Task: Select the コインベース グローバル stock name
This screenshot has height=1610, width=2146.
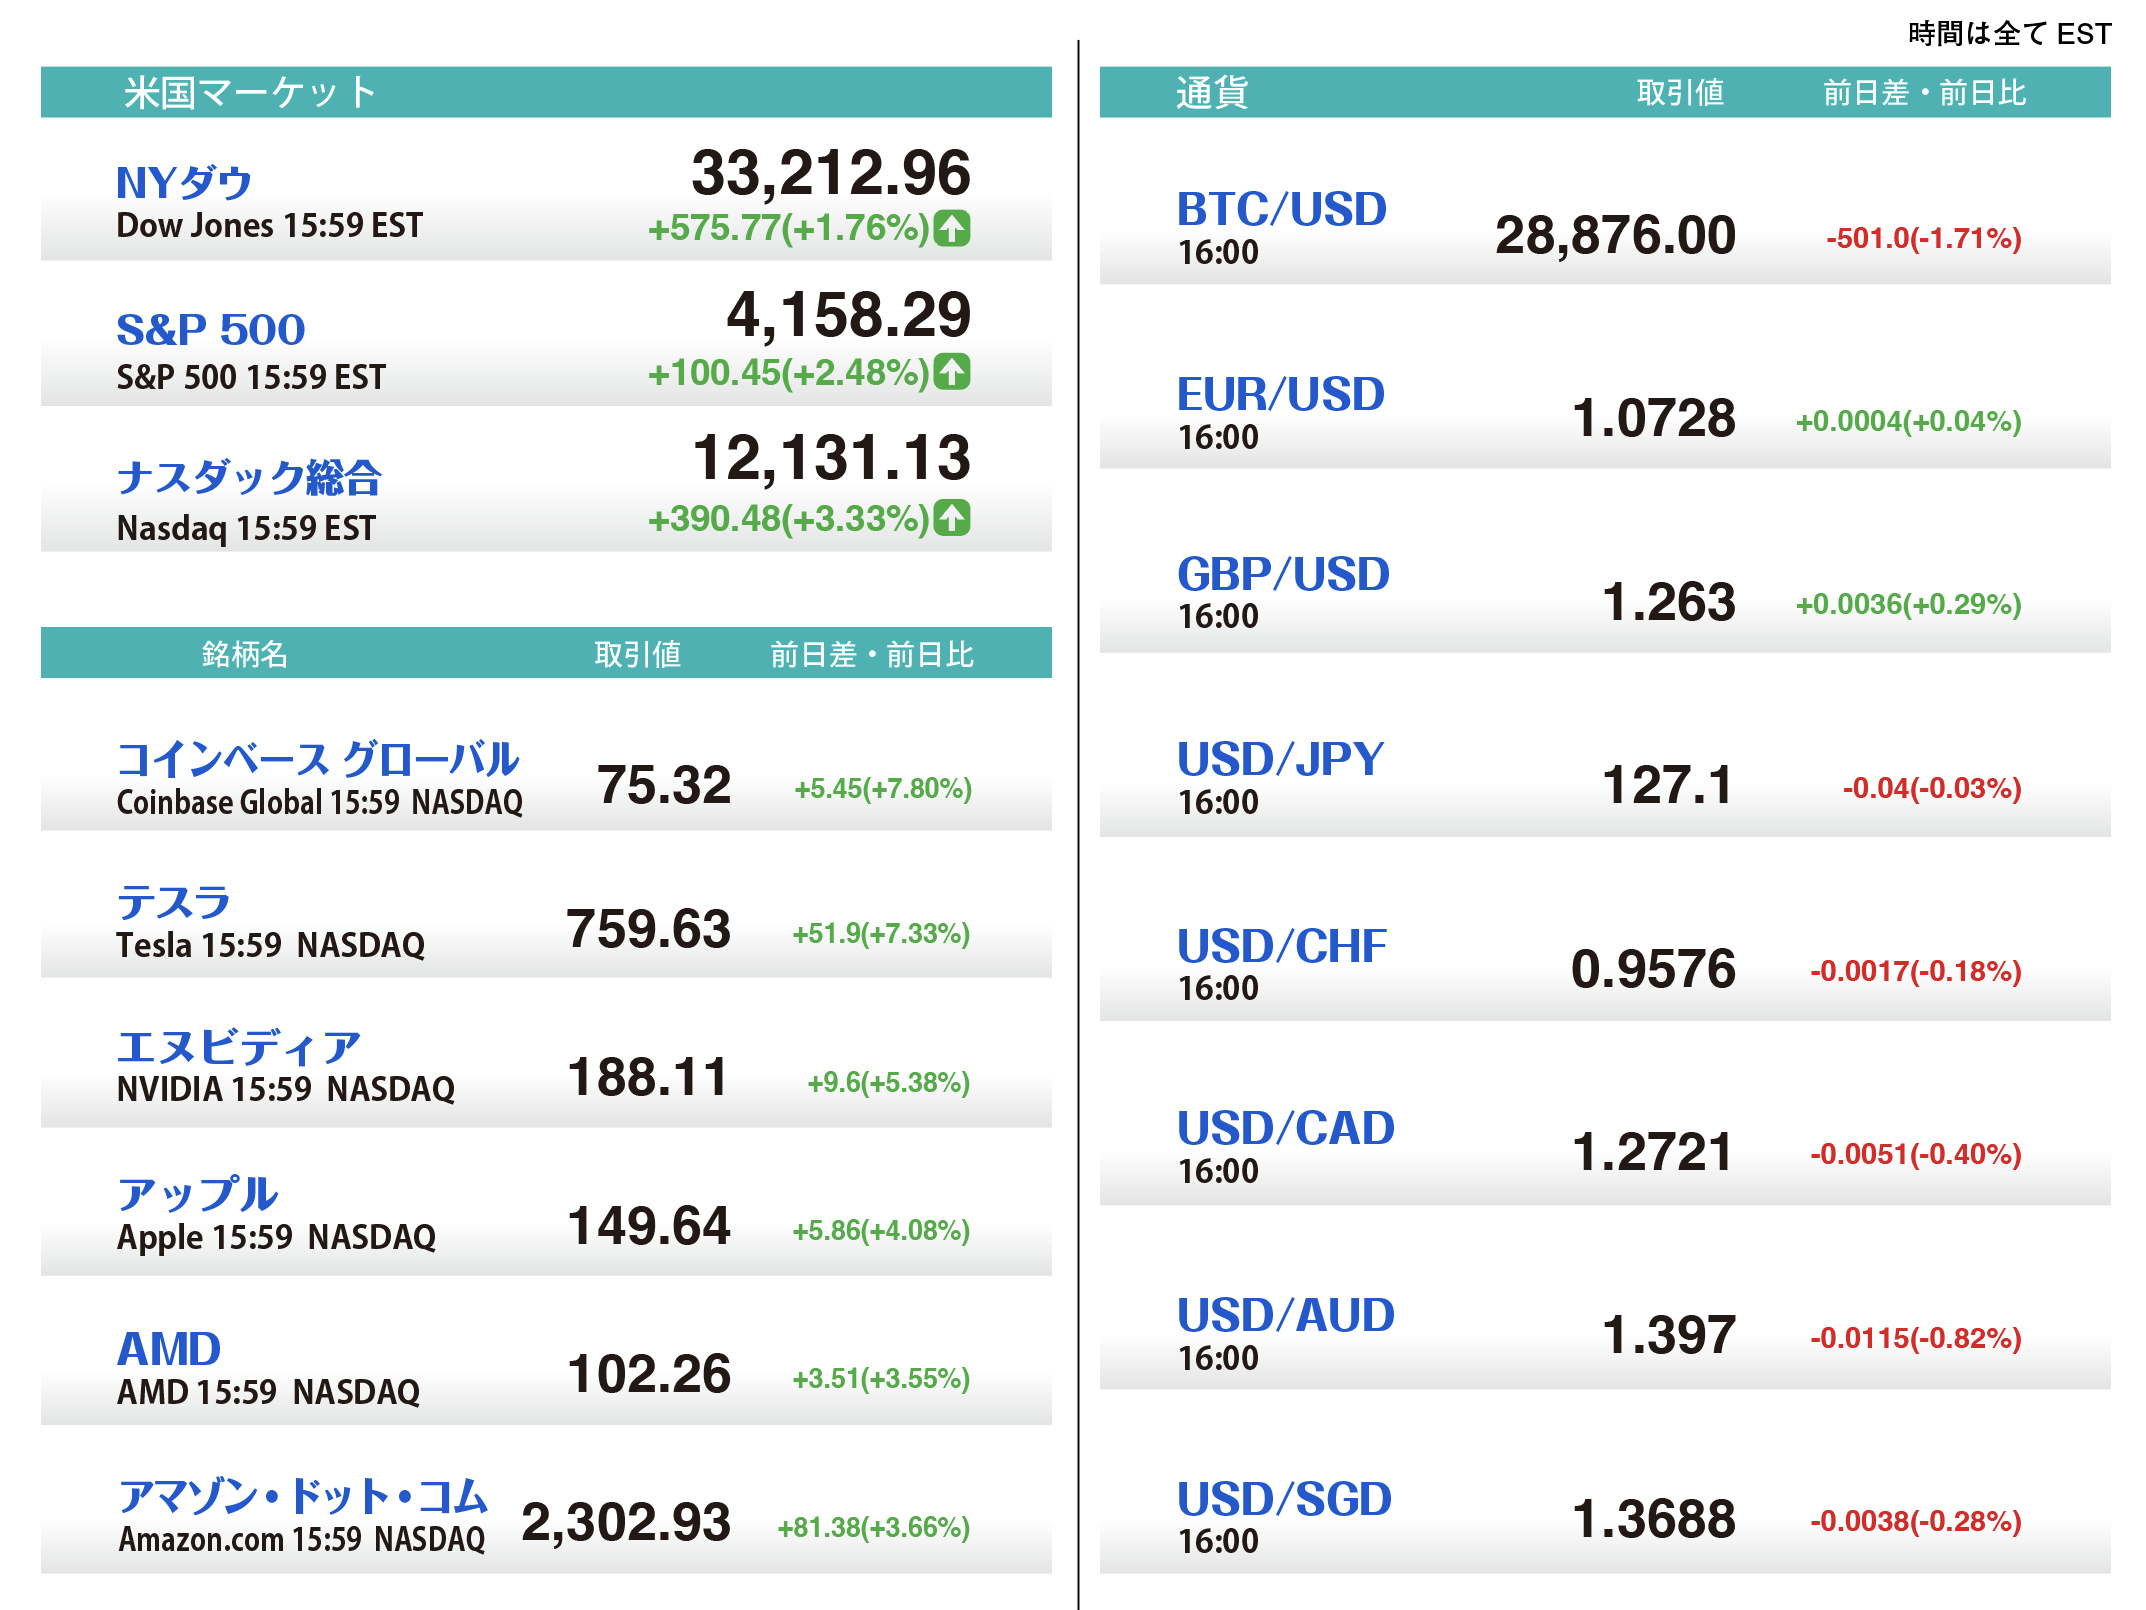Action: tap(317, 759)
